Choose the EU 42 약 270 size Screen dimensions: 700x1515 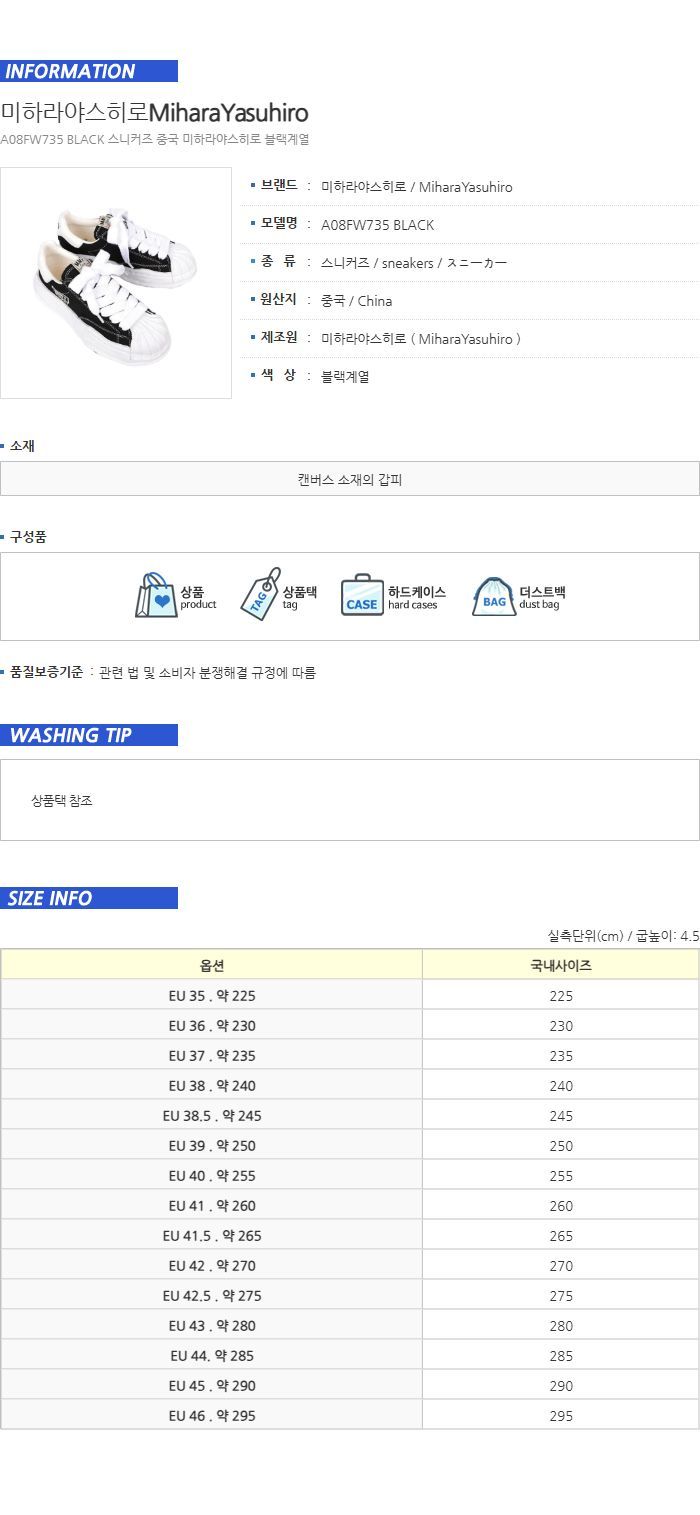(x=212, y=1266)
